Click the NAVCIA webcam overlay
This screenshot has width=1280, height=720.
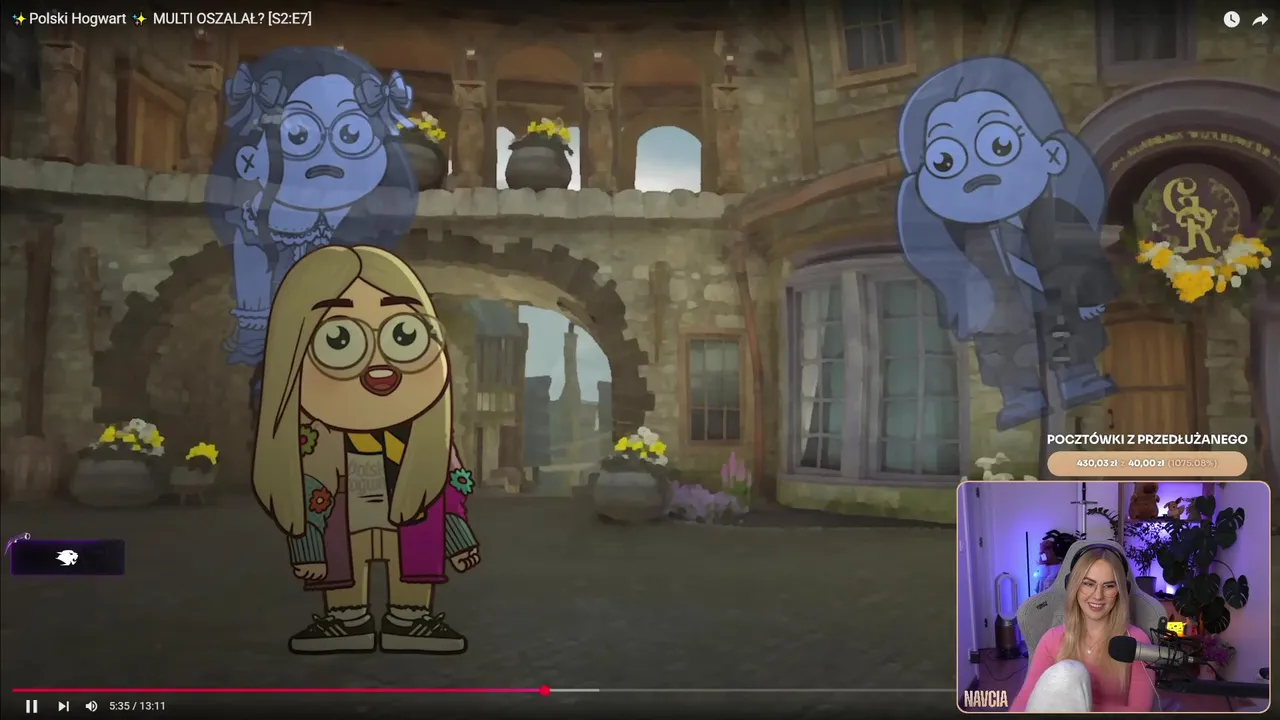[x=1113, y=597]
